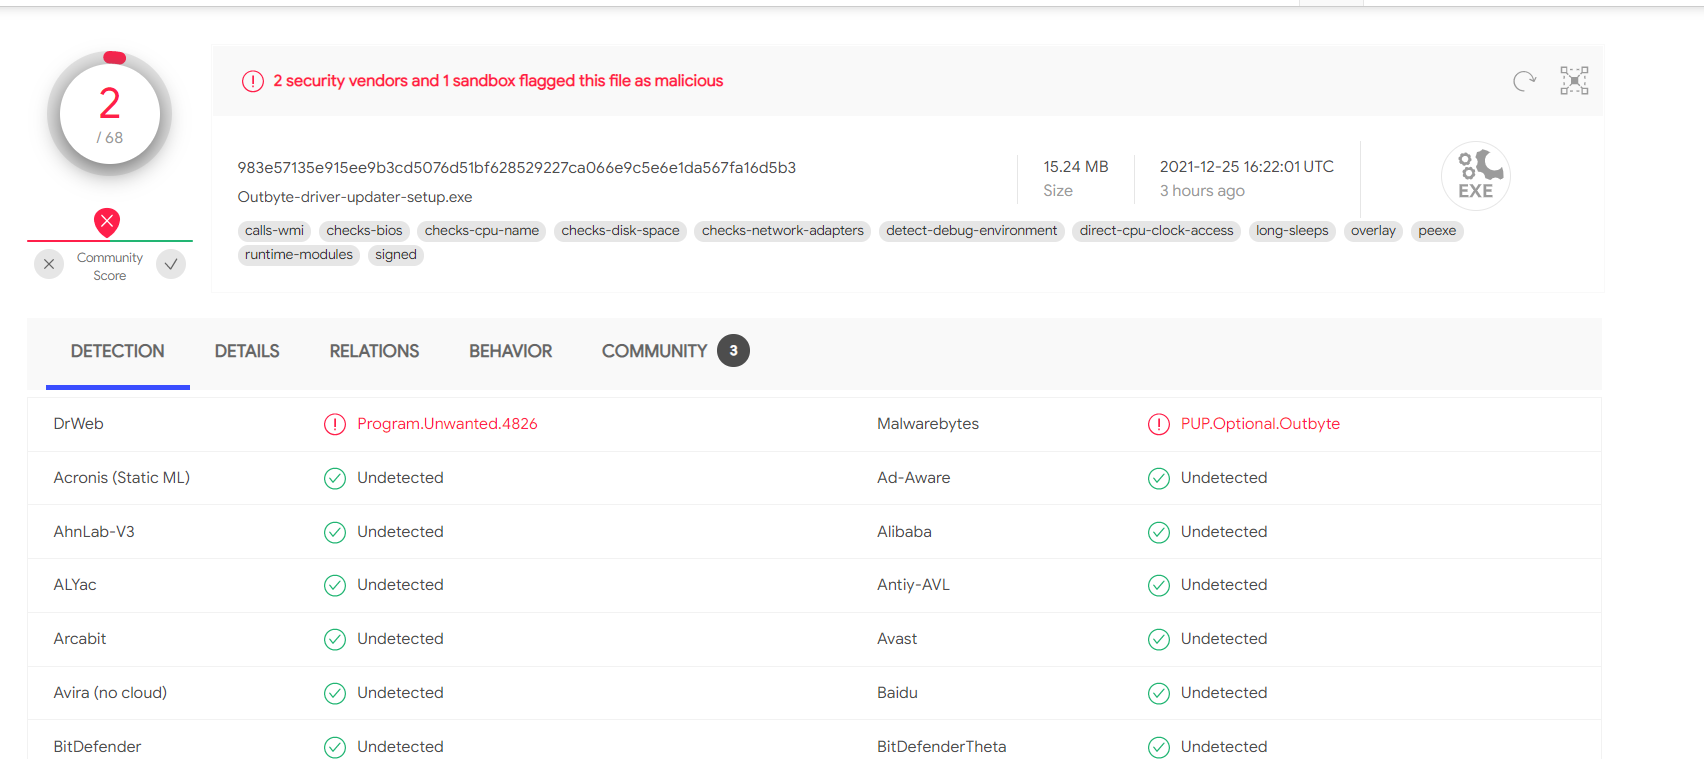The image size is (1704, 759).
Task: Click the Ad-Aware undetected check icon
Action: pos(1159,478)
